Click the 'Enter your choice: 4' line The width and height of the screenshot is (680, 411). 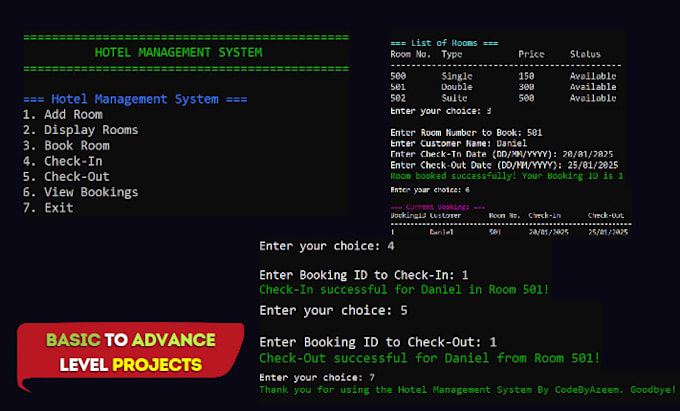(x=327, y=246)
